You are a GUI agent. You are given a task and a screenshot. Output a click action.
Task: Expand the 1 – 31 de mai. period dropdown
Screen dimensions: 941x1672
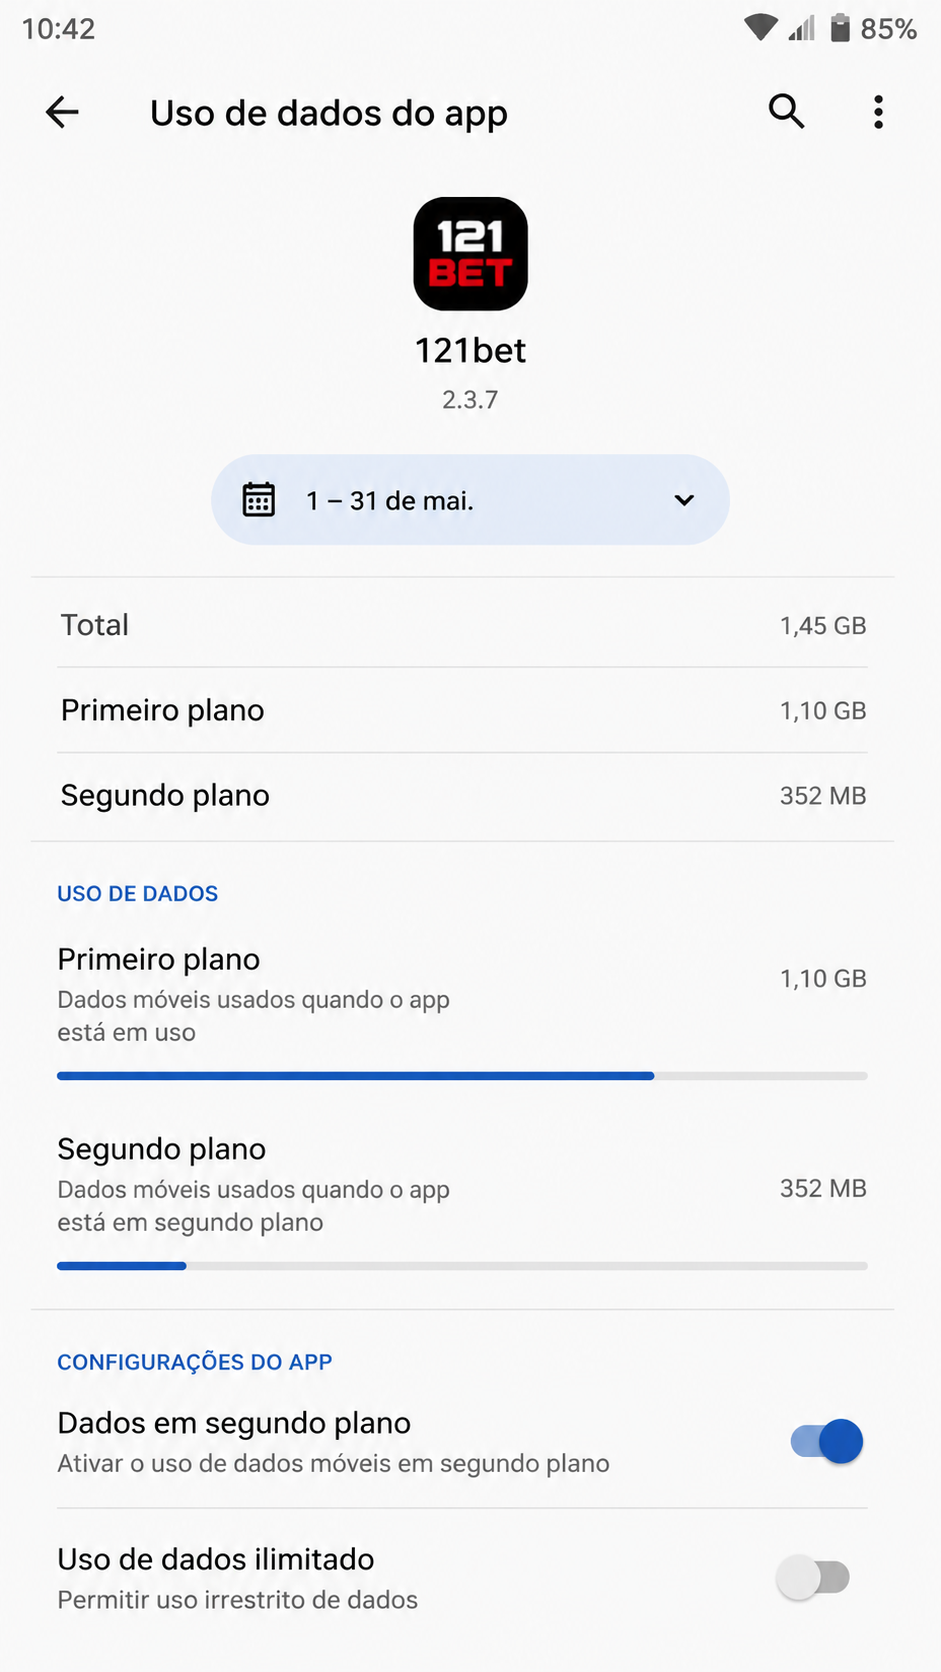(470, 499)
